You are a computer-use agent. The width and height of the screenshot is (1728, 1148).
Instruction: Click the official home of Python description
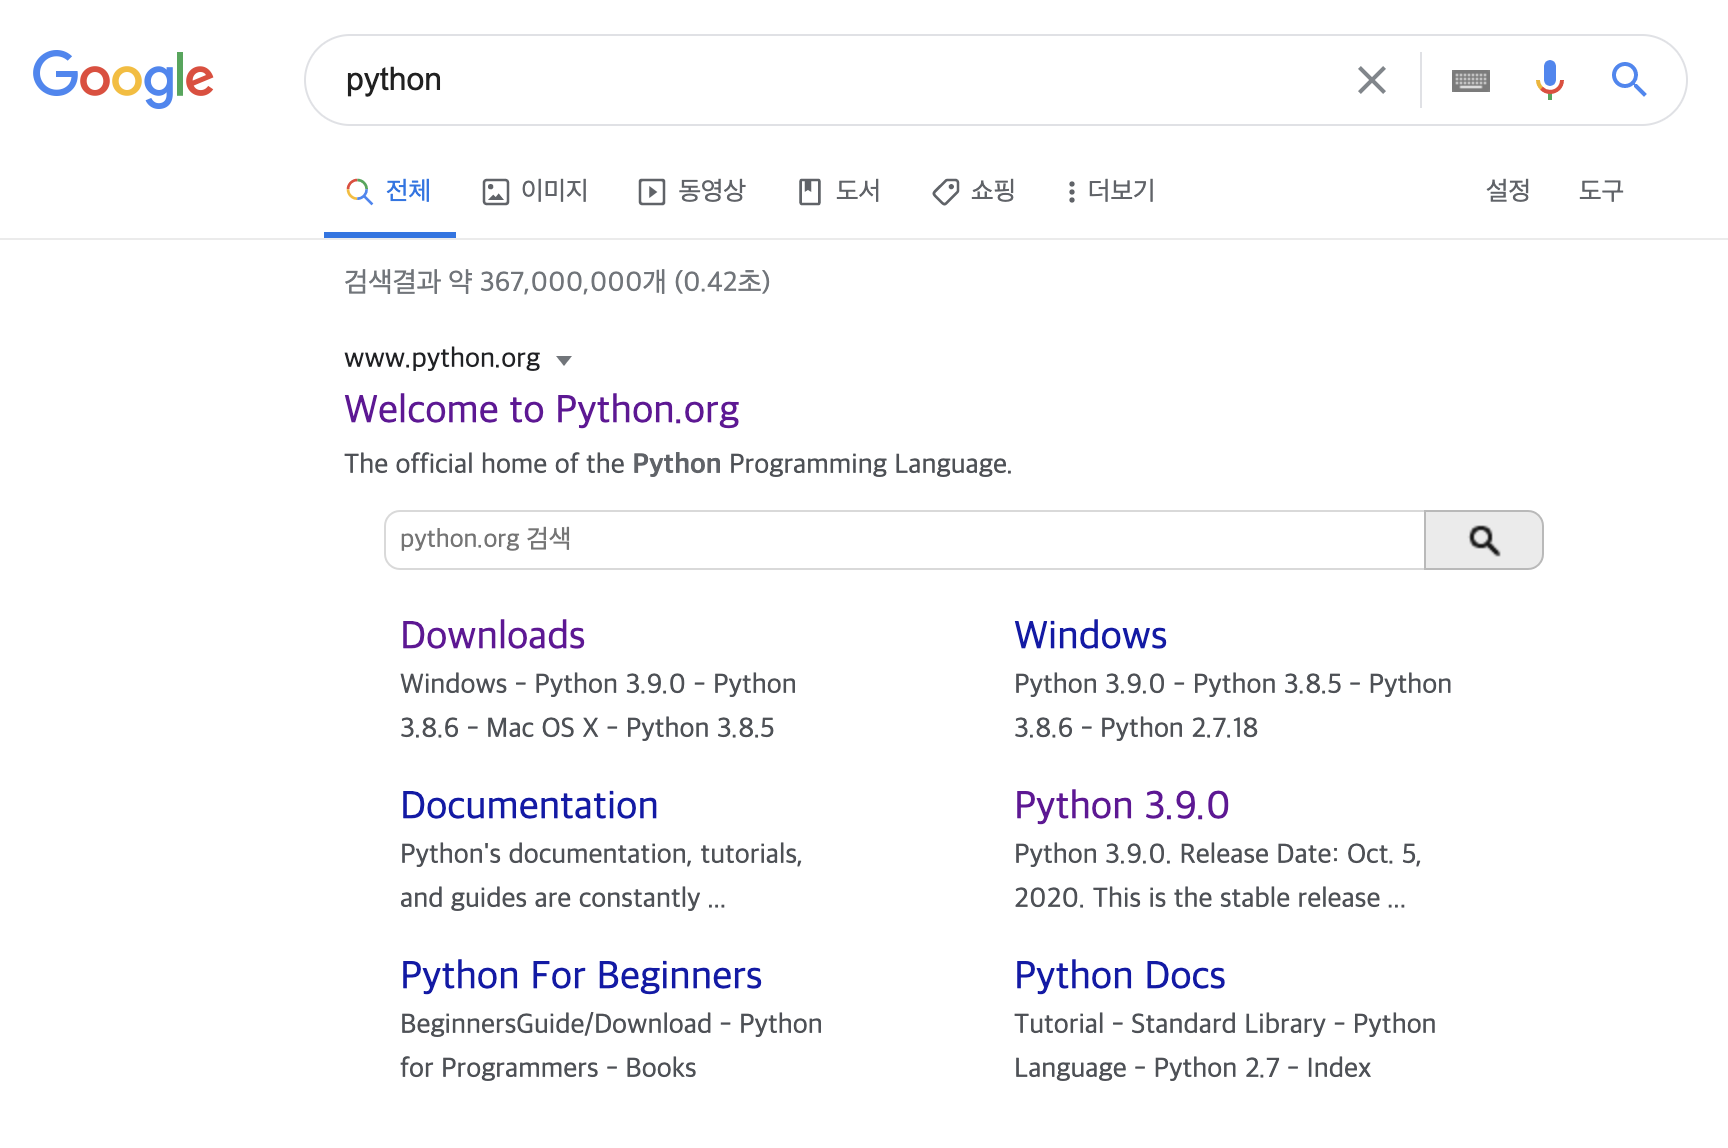[678, 464]
